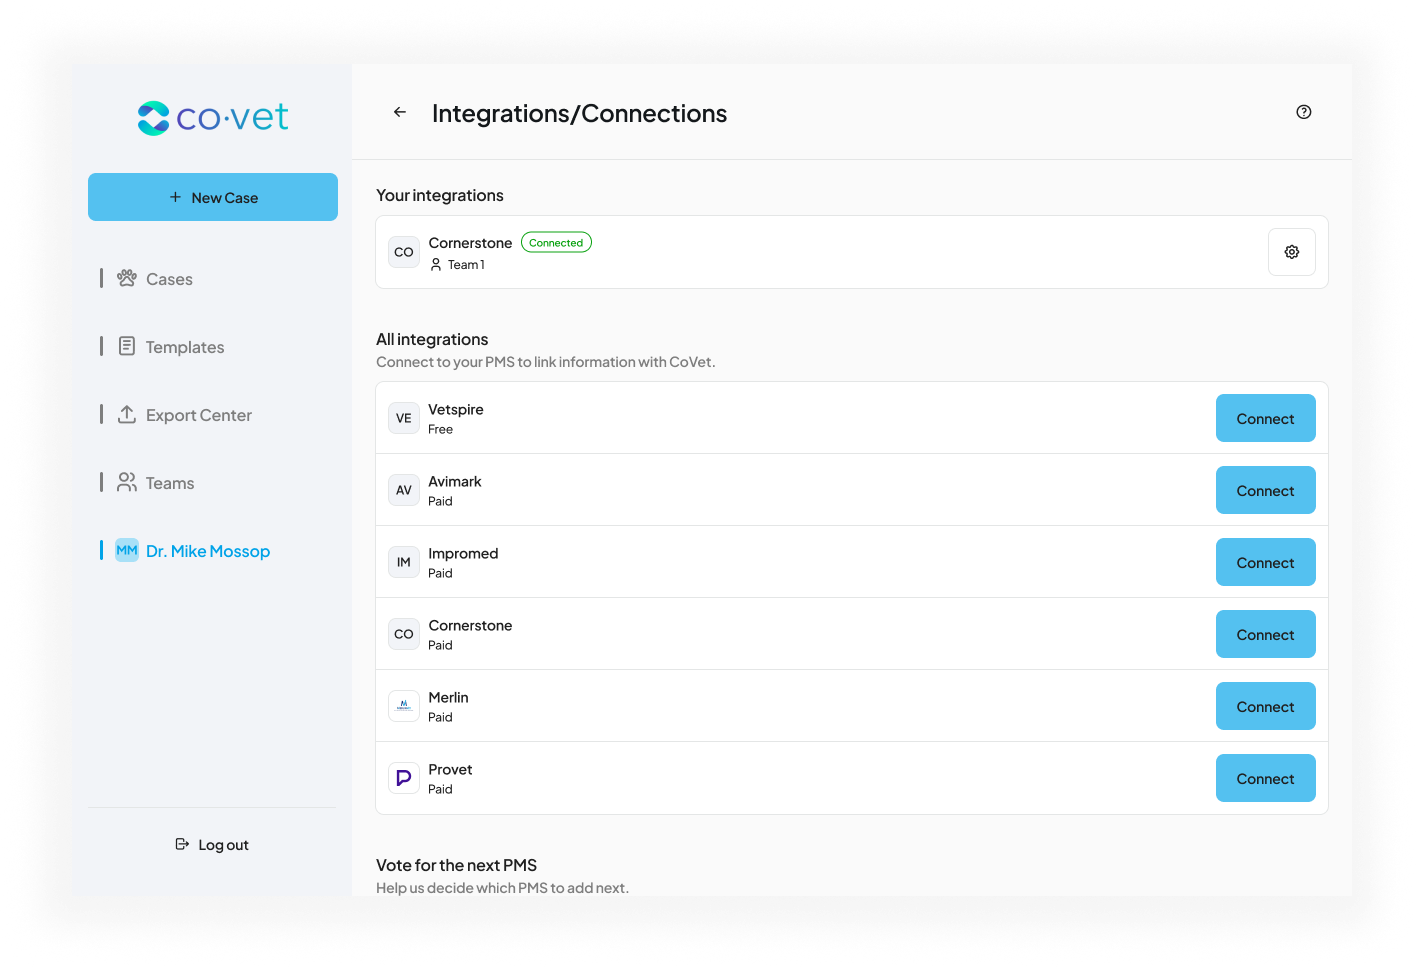This screenshot has height=968, width=1416.
Task: Click the All integrations heading
Action: (x=432, y=339)
